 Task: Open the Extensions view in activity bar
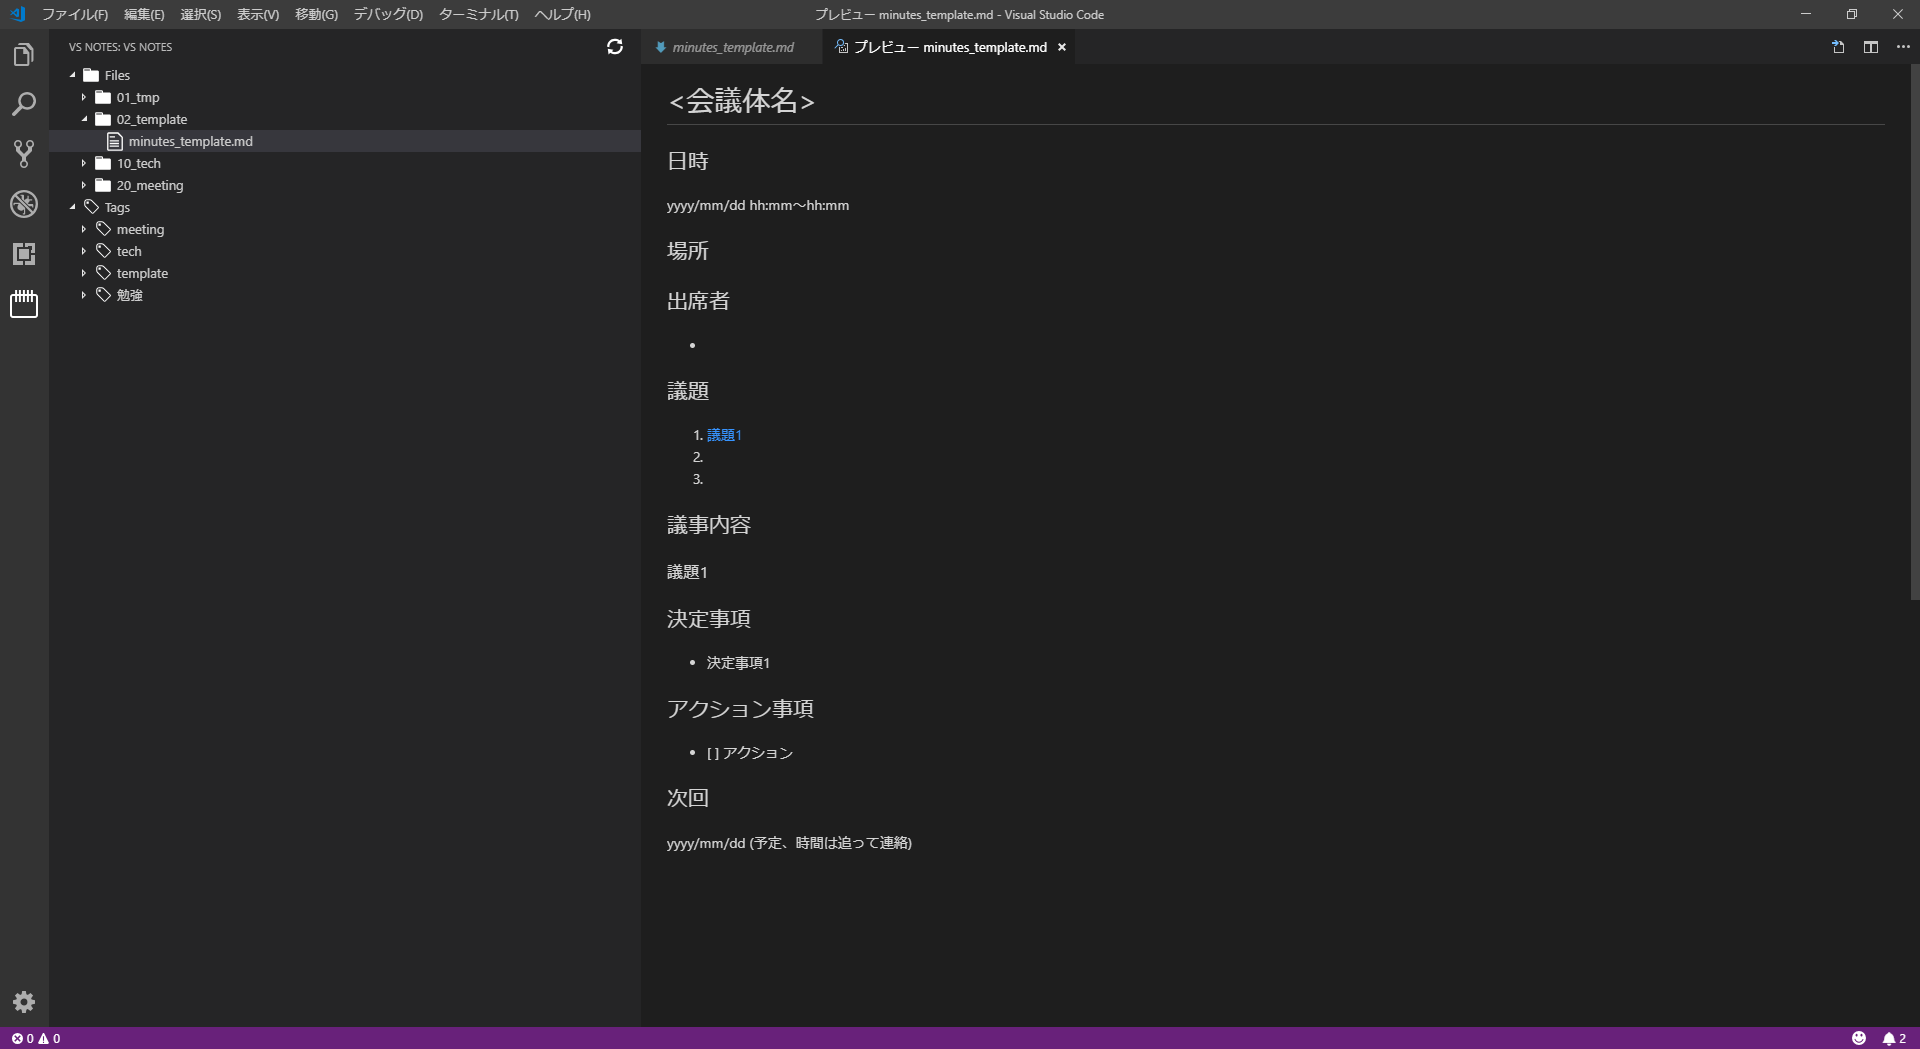[x=24, y=254]
